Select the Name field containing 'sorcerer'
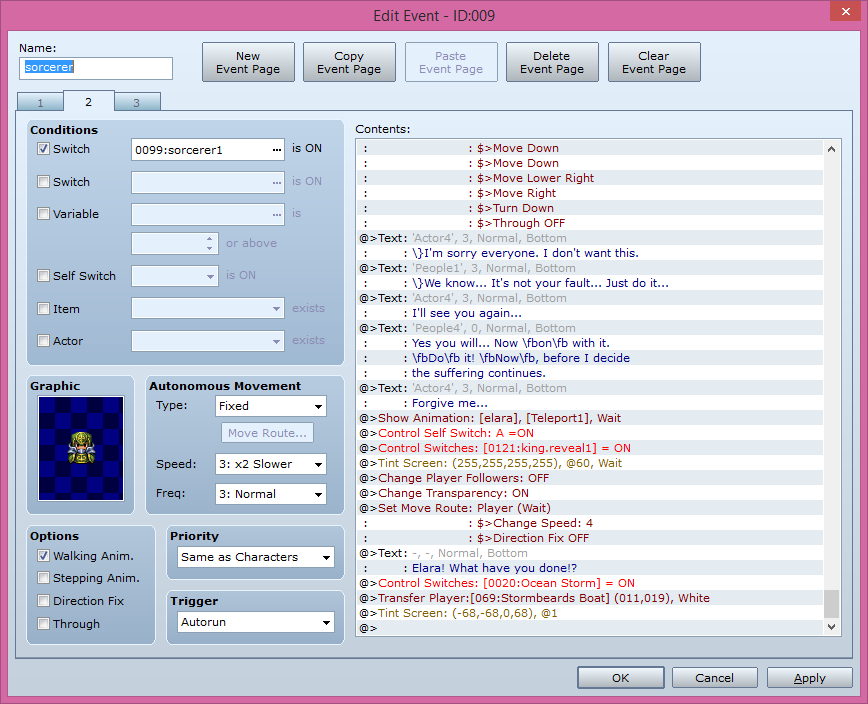868x704 pixels. pyautogui.click(x=96, y=68)
